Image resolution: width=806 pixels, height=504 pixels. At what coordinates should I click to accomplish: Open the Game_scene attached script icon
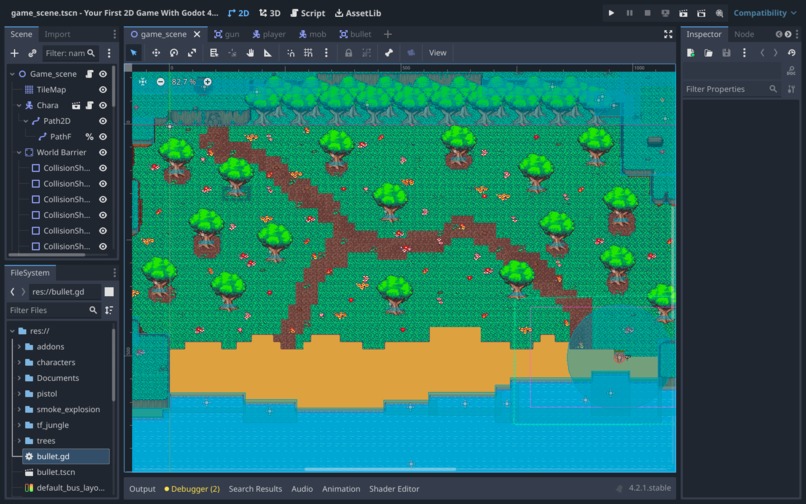[89, 74]
